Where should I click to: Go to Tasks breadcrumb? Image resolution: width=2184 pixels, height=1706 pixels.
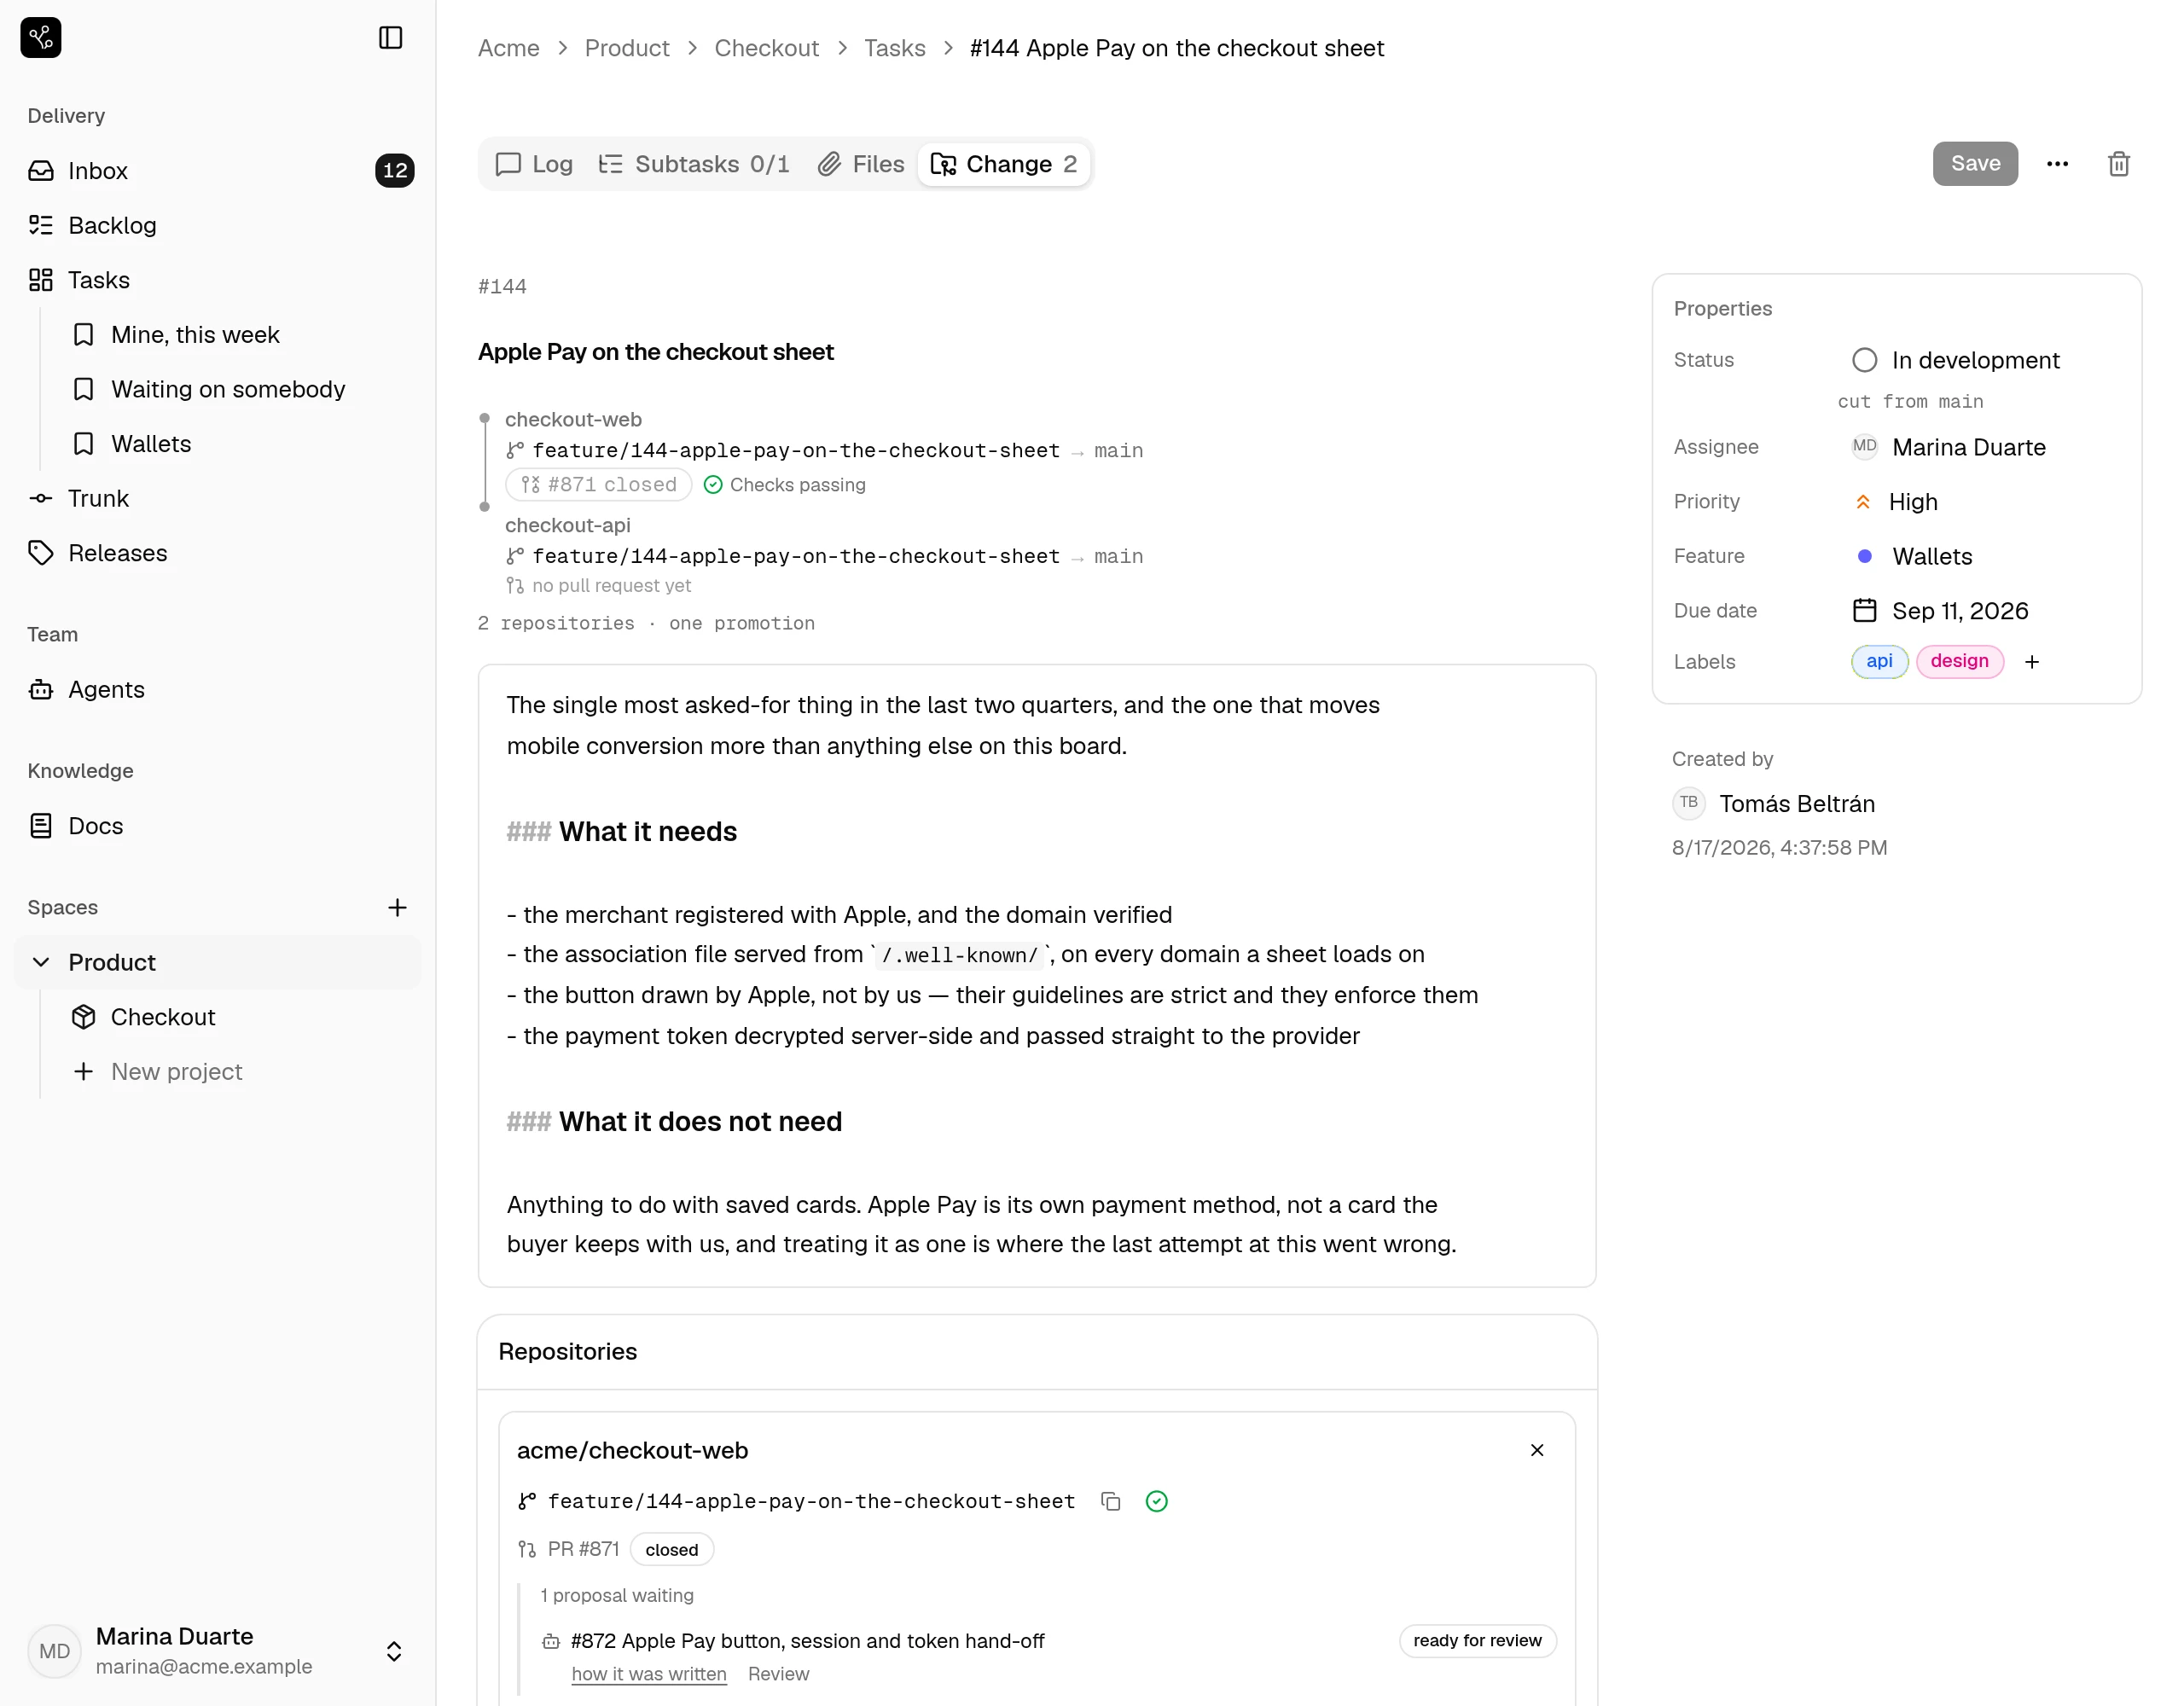tap(894, 48)
